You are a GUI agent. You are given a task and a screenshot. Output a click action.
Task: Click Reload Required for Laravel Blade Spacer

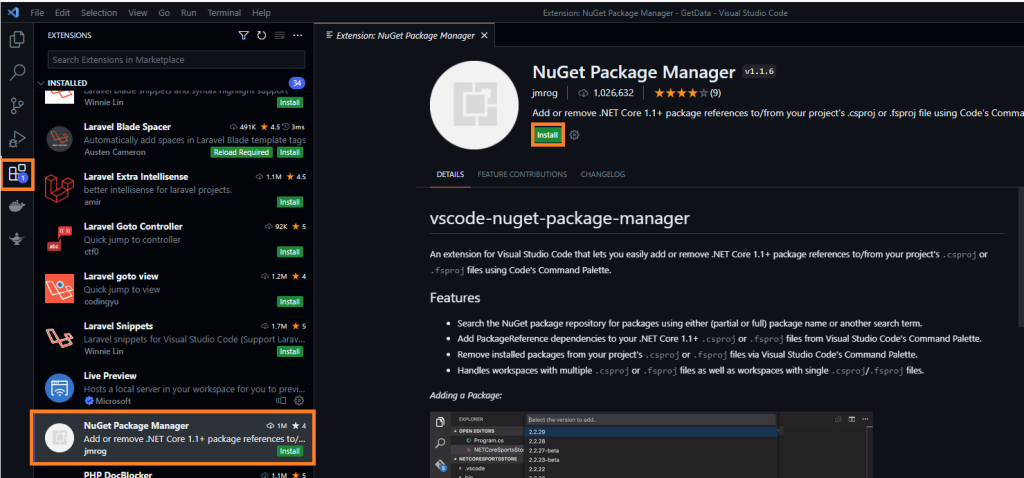click(241, 152)
